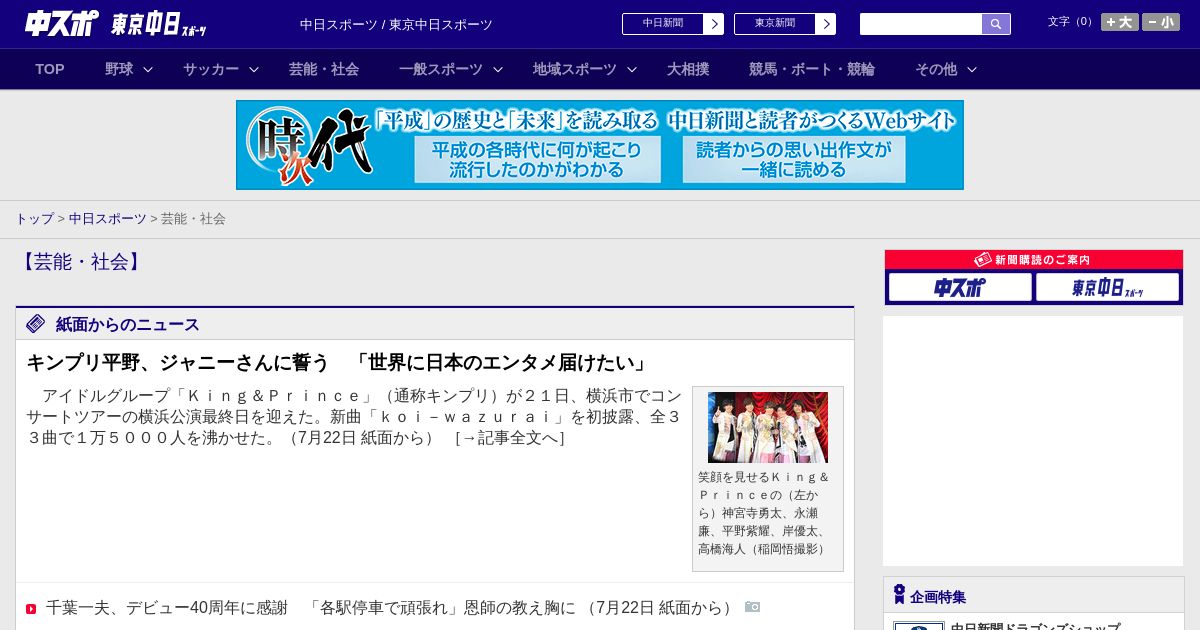Click 中日スポーツ breadcrumb link
Screen dimensions: 1200x630
108,218
